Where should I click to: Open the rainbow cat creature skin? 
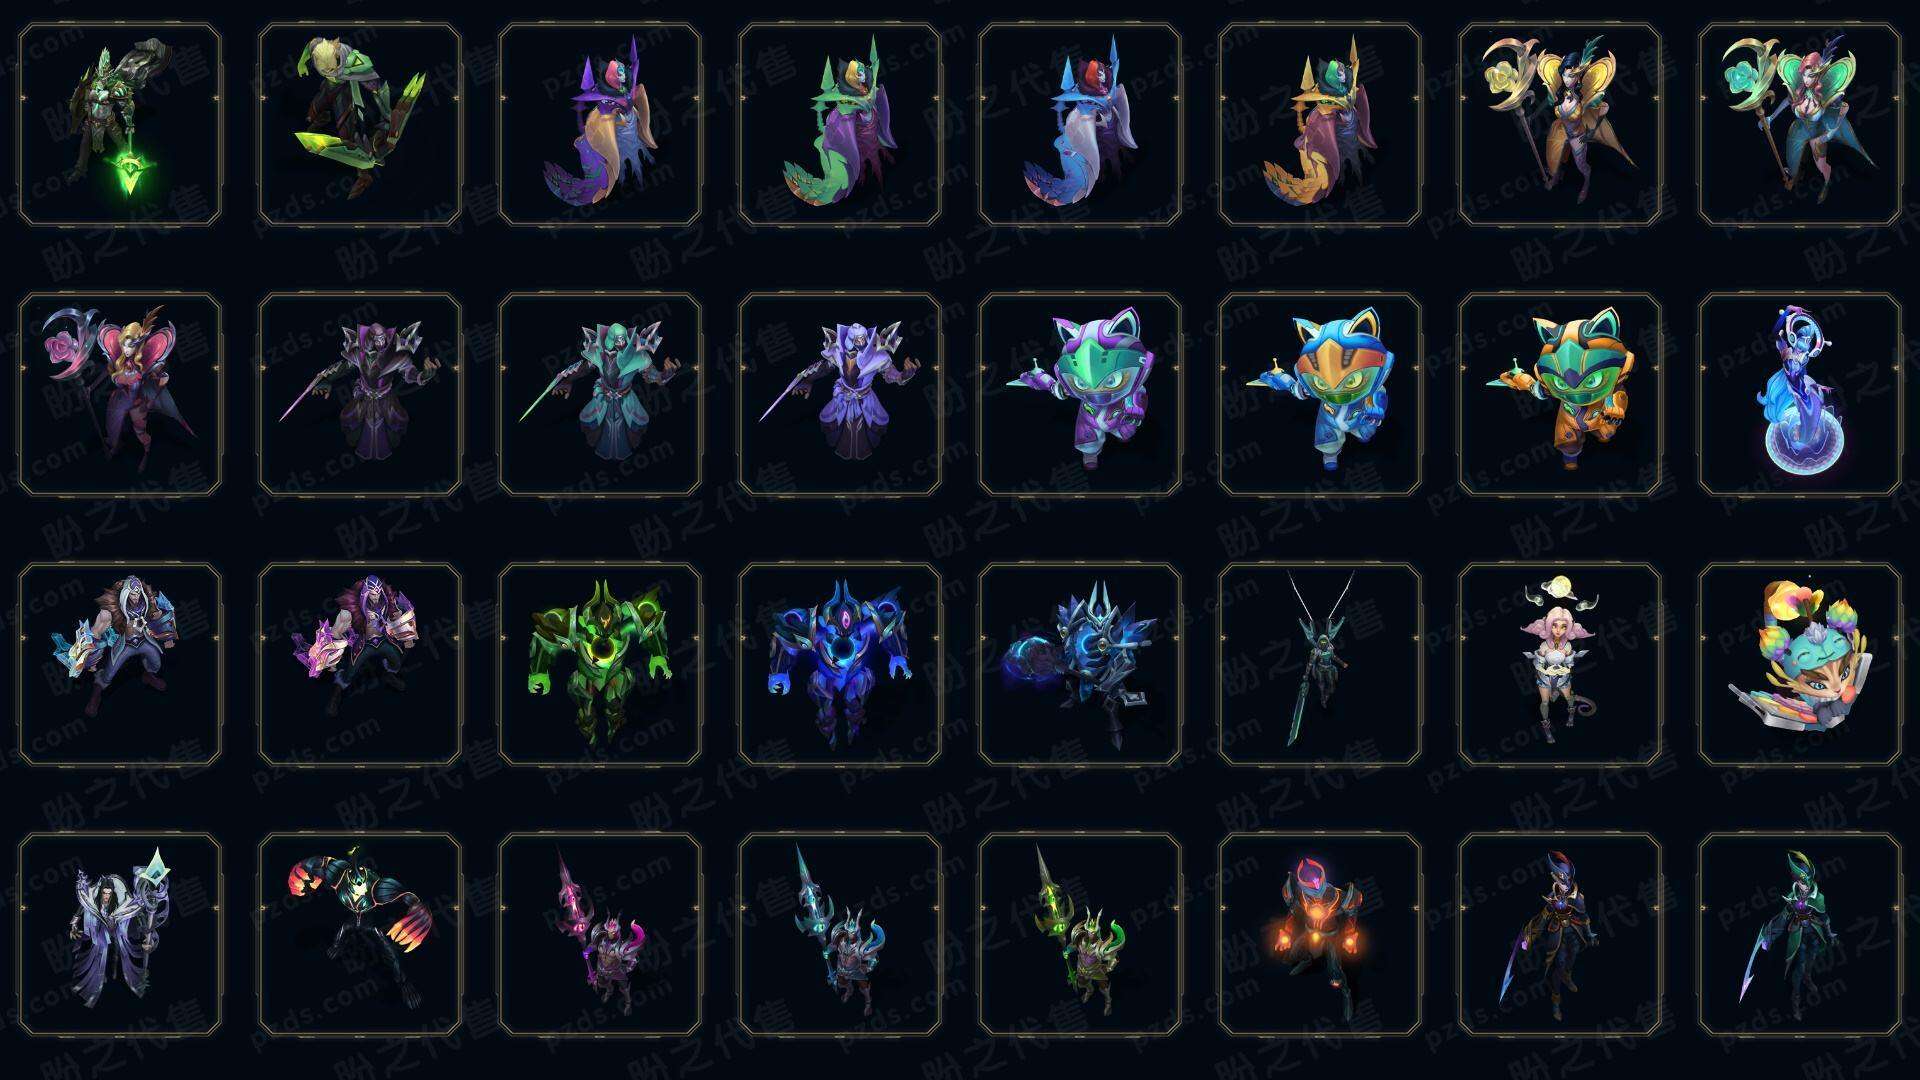pyautogui.click(x=1800, y=664)
